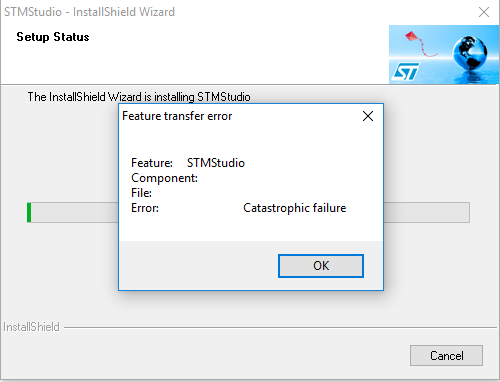This screenshot has width=500, height=382.
Task: Close the Feature transfer error dialog
Action: tap(368, 116)
